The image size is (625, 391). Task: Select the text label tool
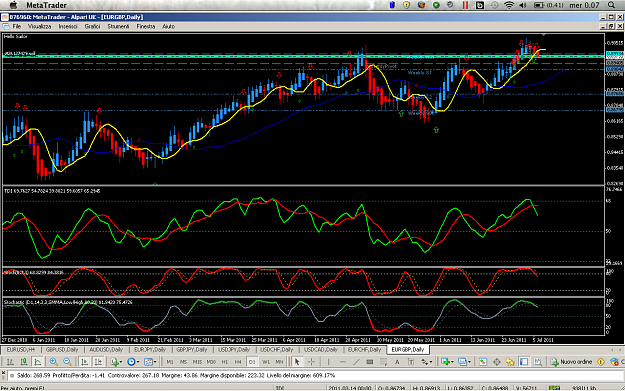pos(411,362)
